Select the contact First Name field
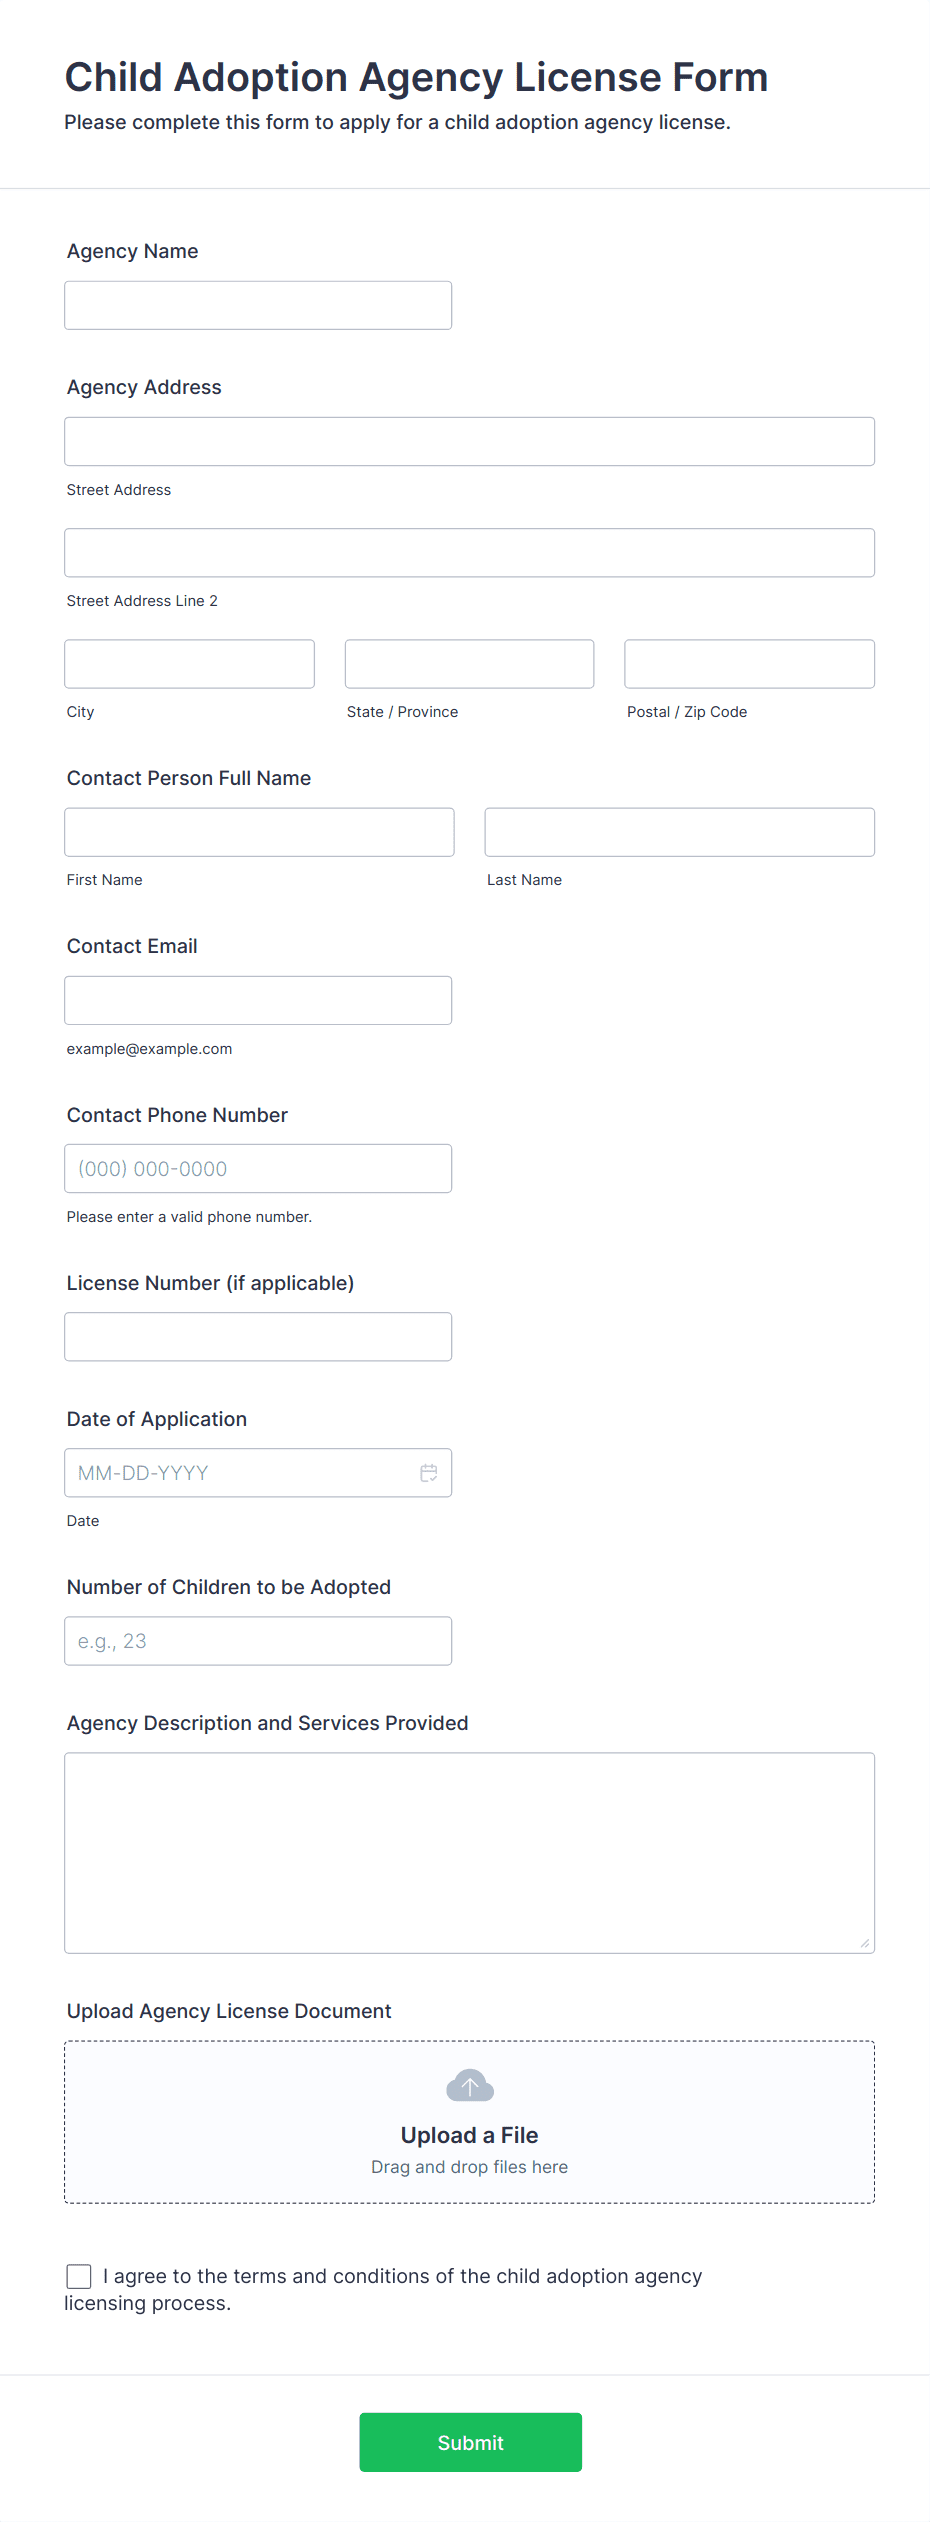930x2522 pixels. 259,832
